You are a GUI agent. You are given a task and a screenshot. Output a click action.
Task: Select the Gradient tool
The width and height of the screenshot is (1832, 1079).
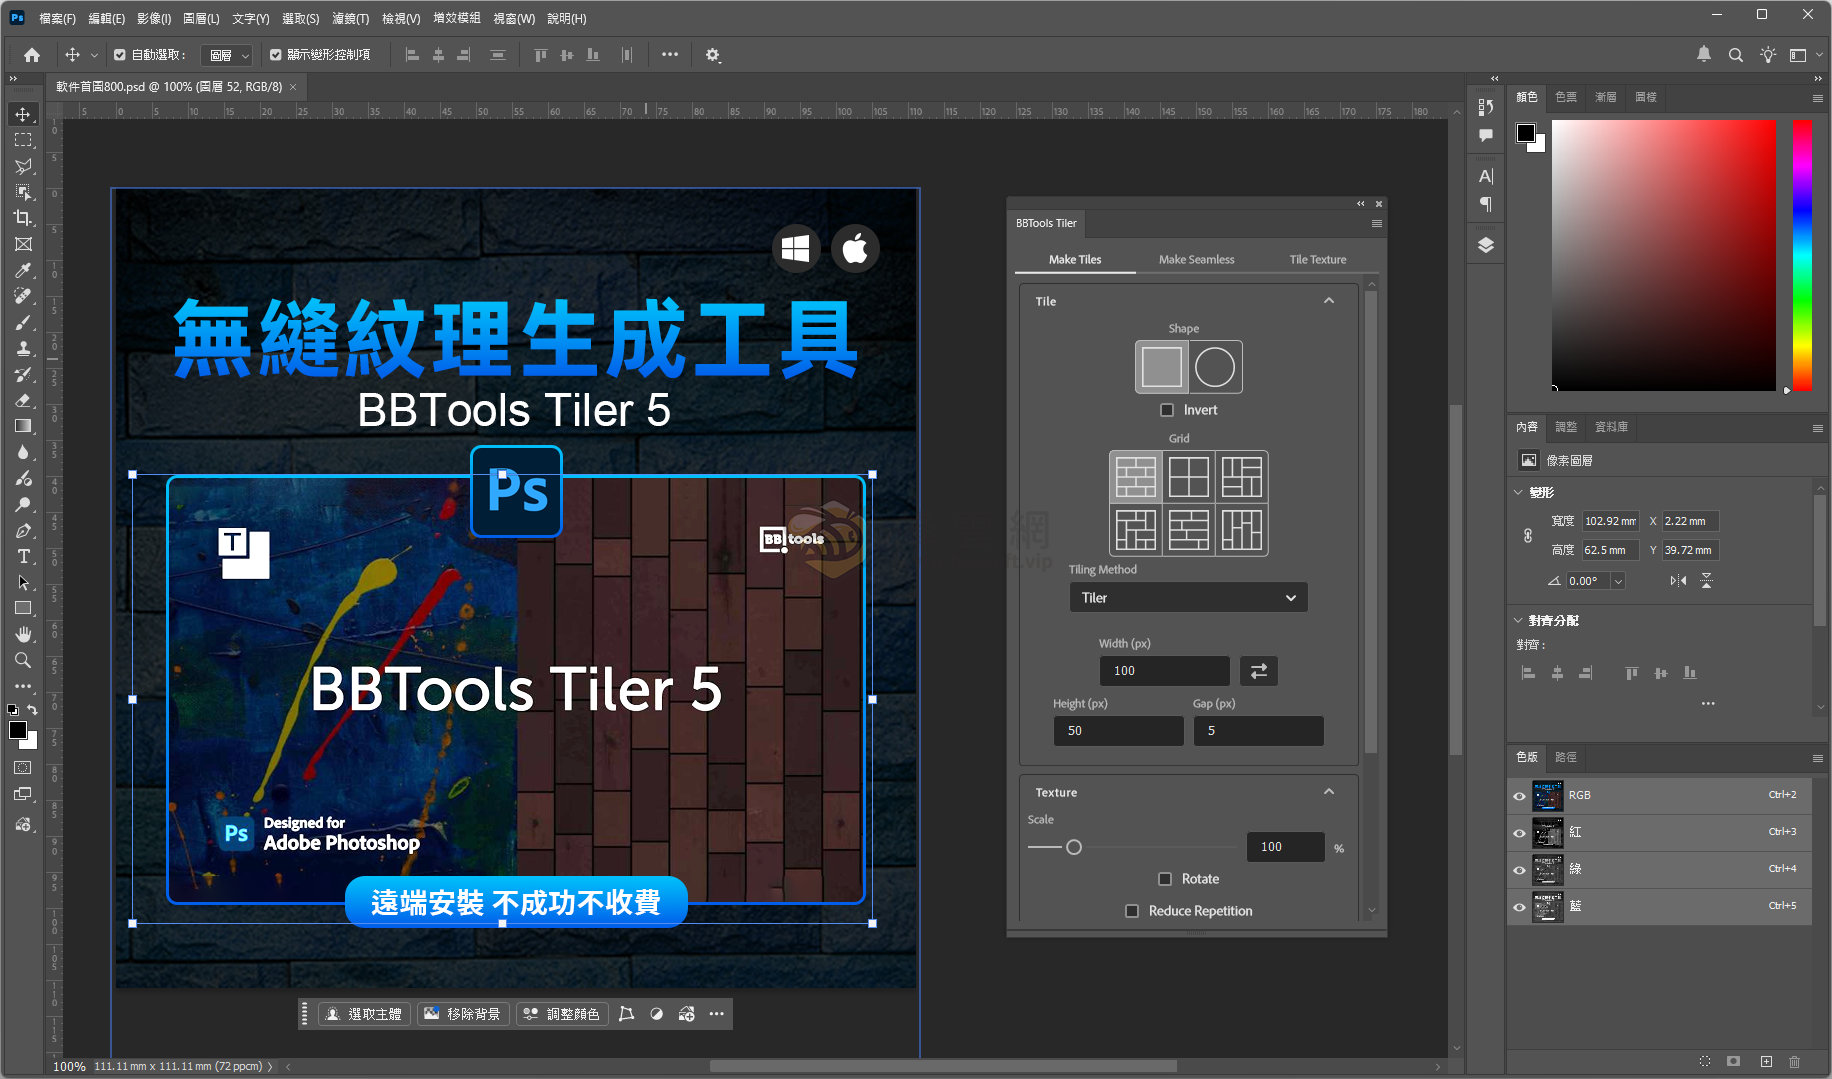[23, 426]
